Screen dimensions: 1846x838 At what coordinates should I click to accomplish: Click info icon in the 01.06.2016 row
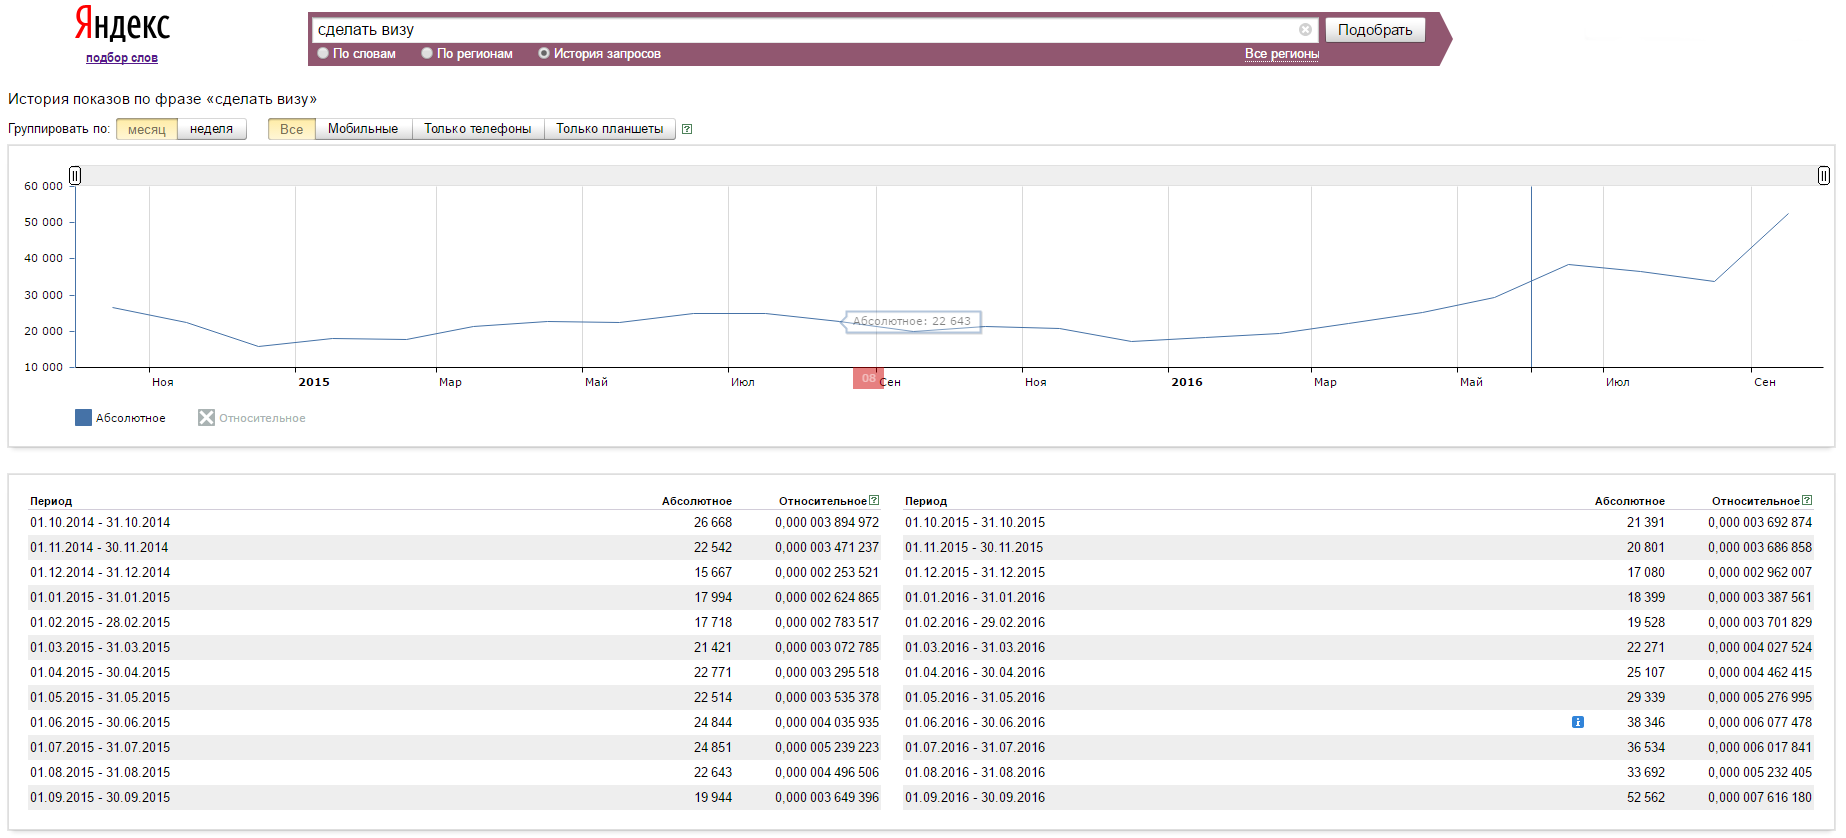(1577, 722)
